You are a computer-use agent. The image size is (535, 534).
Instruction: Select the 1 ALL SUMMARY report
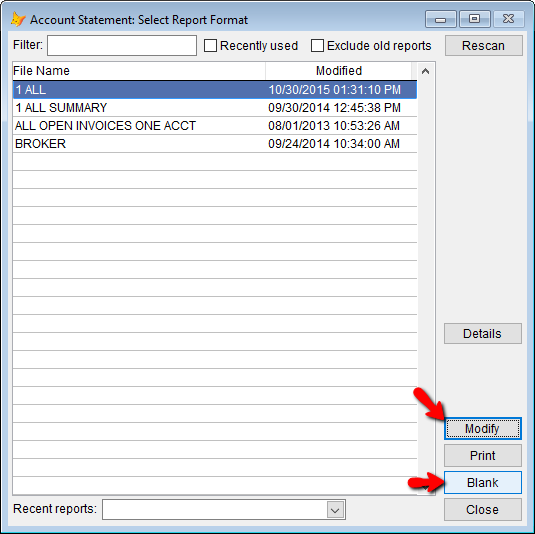tap(215, 108)
